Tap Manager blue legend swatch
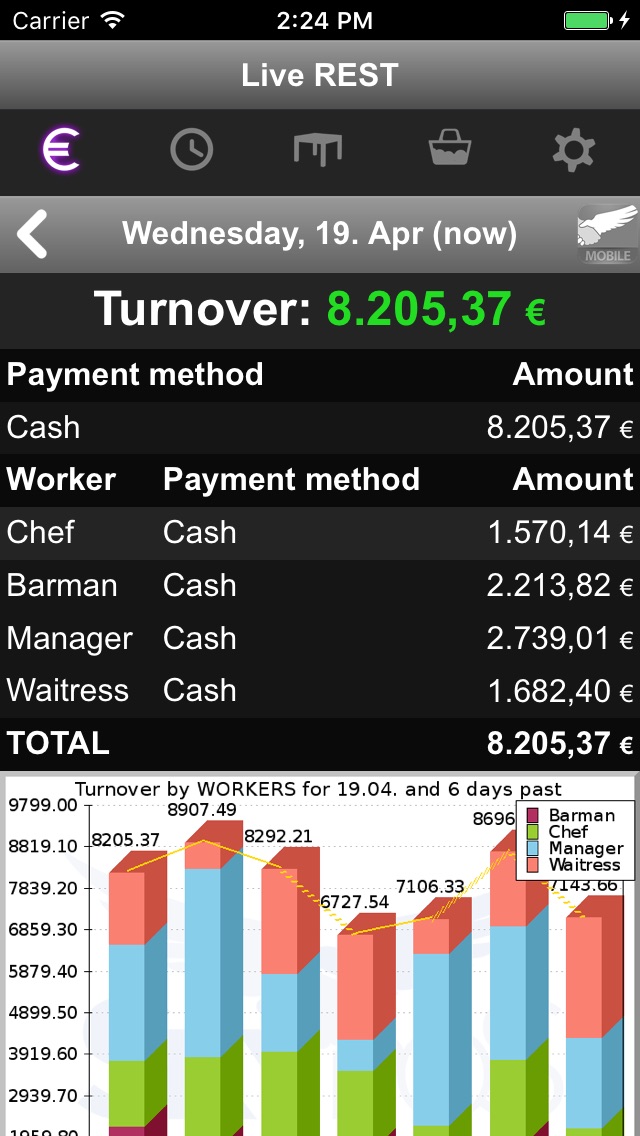The width and height of the screenshot is (640, 1136). [x=533, y=848]
